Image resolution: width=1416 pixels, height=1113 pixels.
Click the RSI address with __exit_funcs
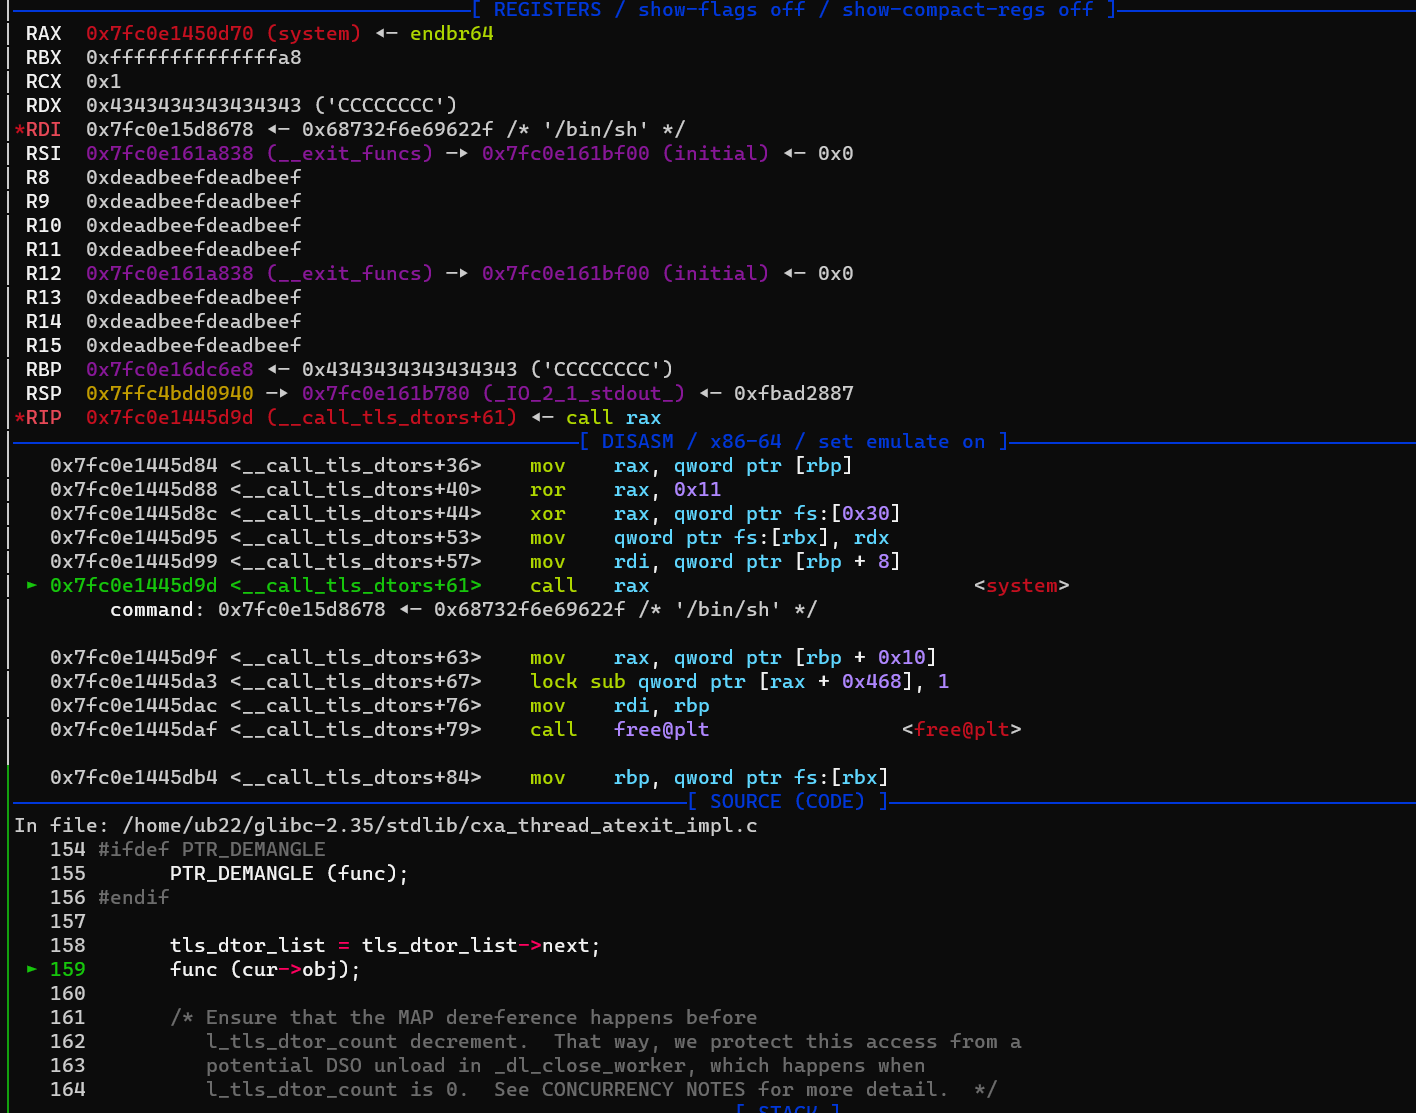(259, 153)
